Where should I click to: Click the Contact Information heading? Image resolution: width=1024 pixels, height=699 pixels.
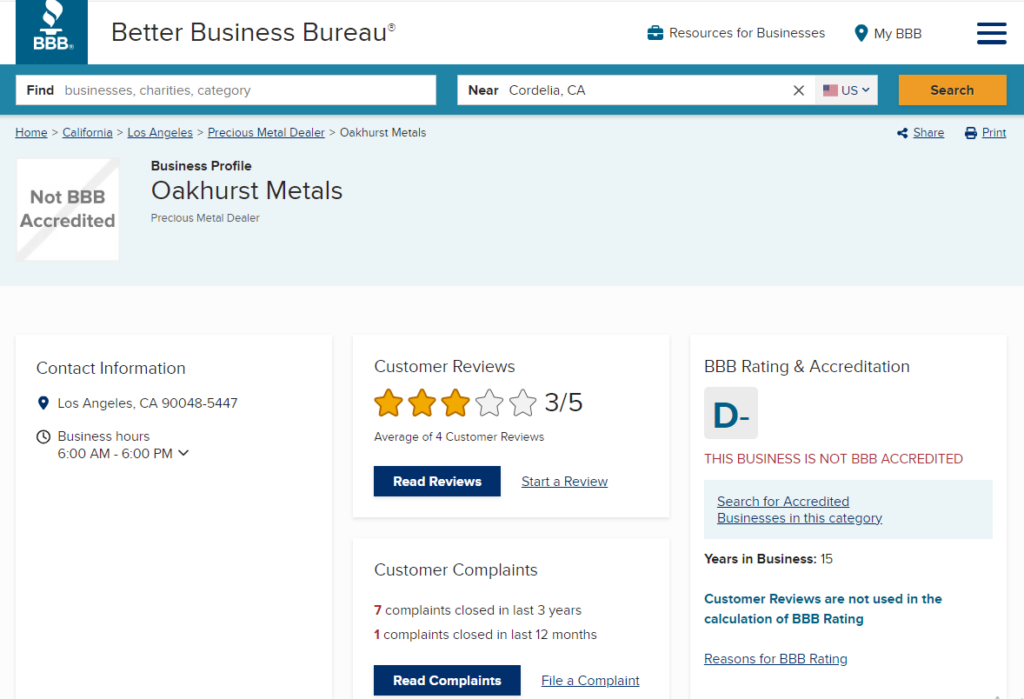110,368
